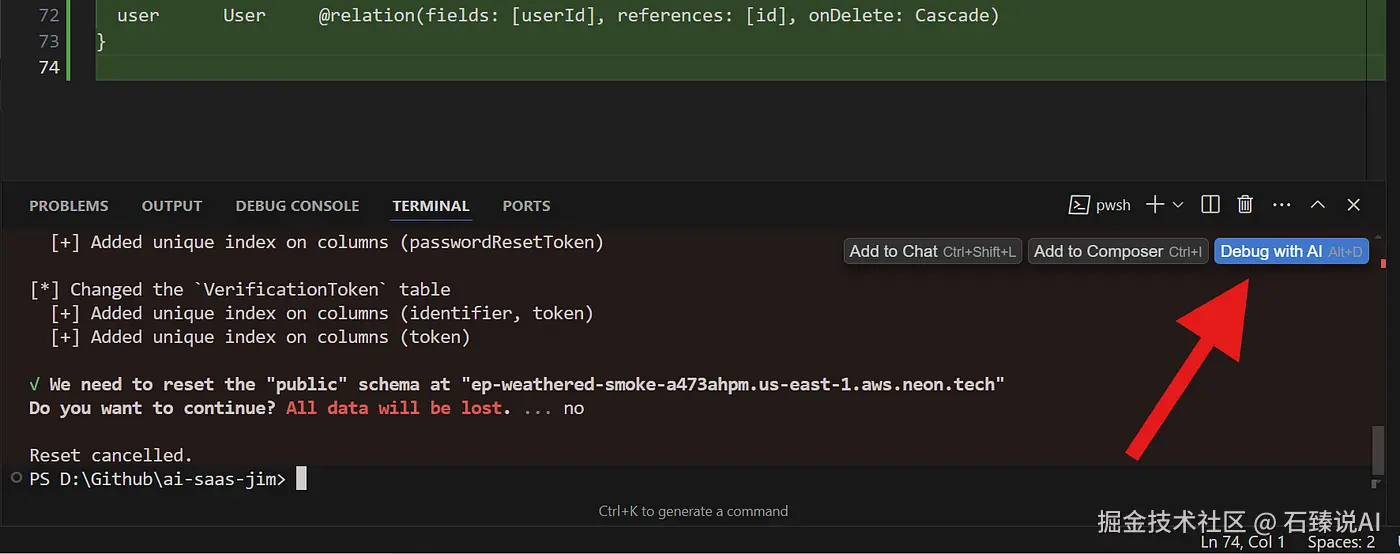This screenshot has width=1400, height=554.
Task: Show the DEBUG CONSOLE tab
Action: pos(297,206)
